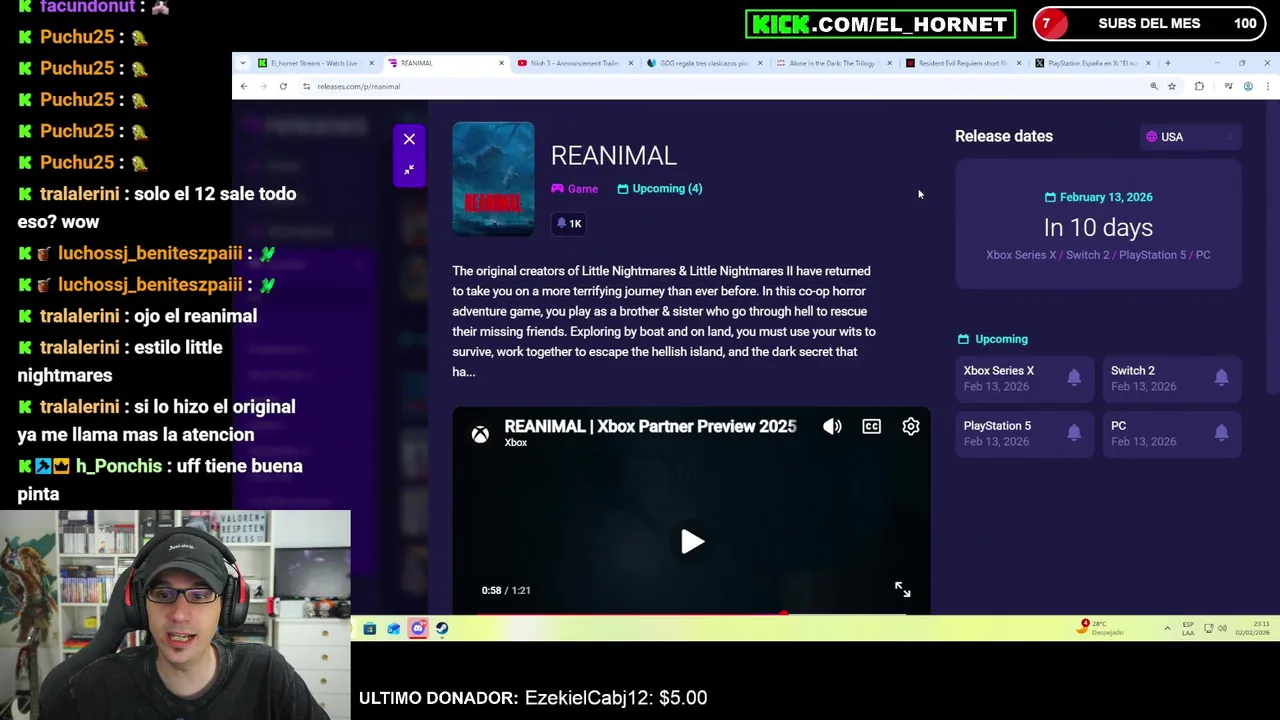Click the 1K followers bell button
The height and width of the screenshot is (720, 1280).
(568, 224)
